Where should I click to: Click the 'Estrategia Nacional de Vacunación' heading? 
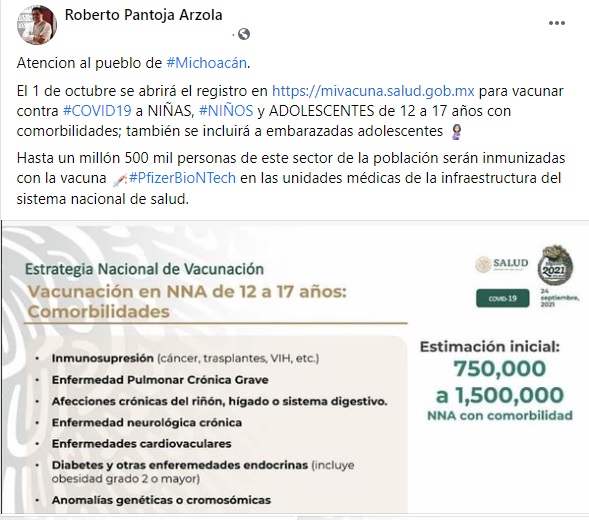144,269
